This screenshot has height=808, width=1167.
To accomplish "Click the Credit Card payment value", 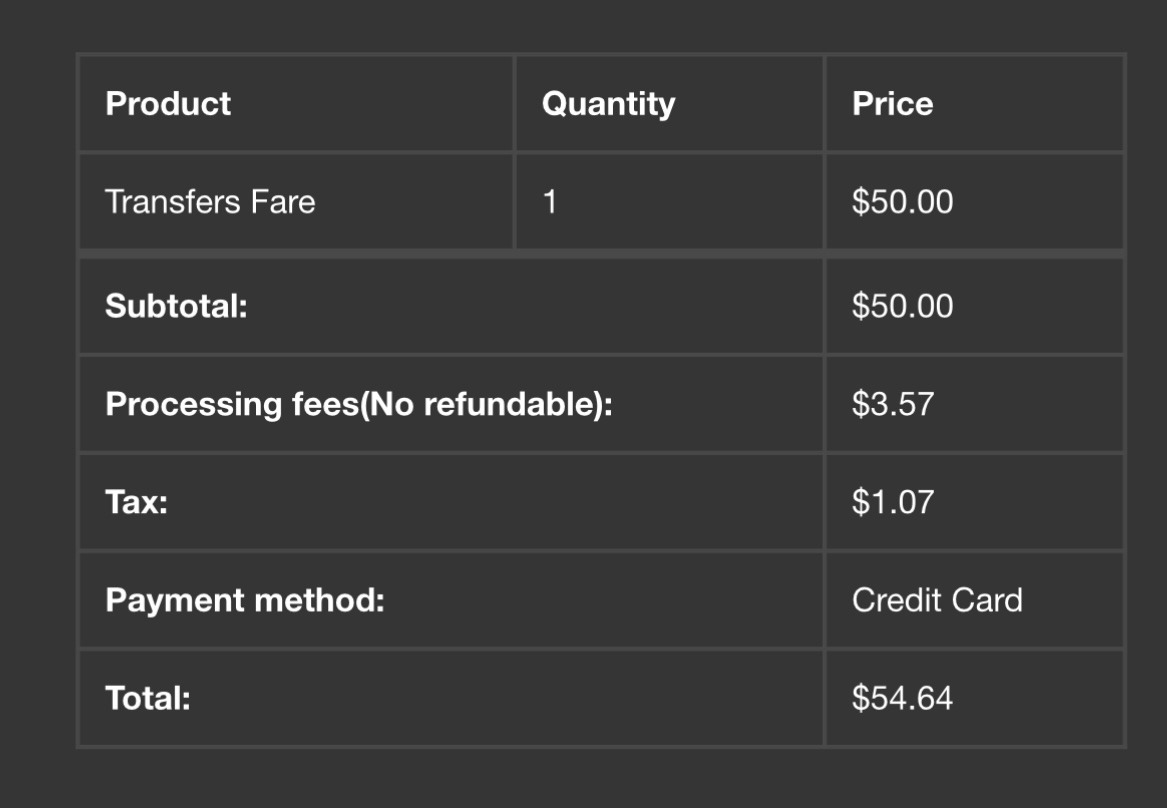I will coord(937,600).
